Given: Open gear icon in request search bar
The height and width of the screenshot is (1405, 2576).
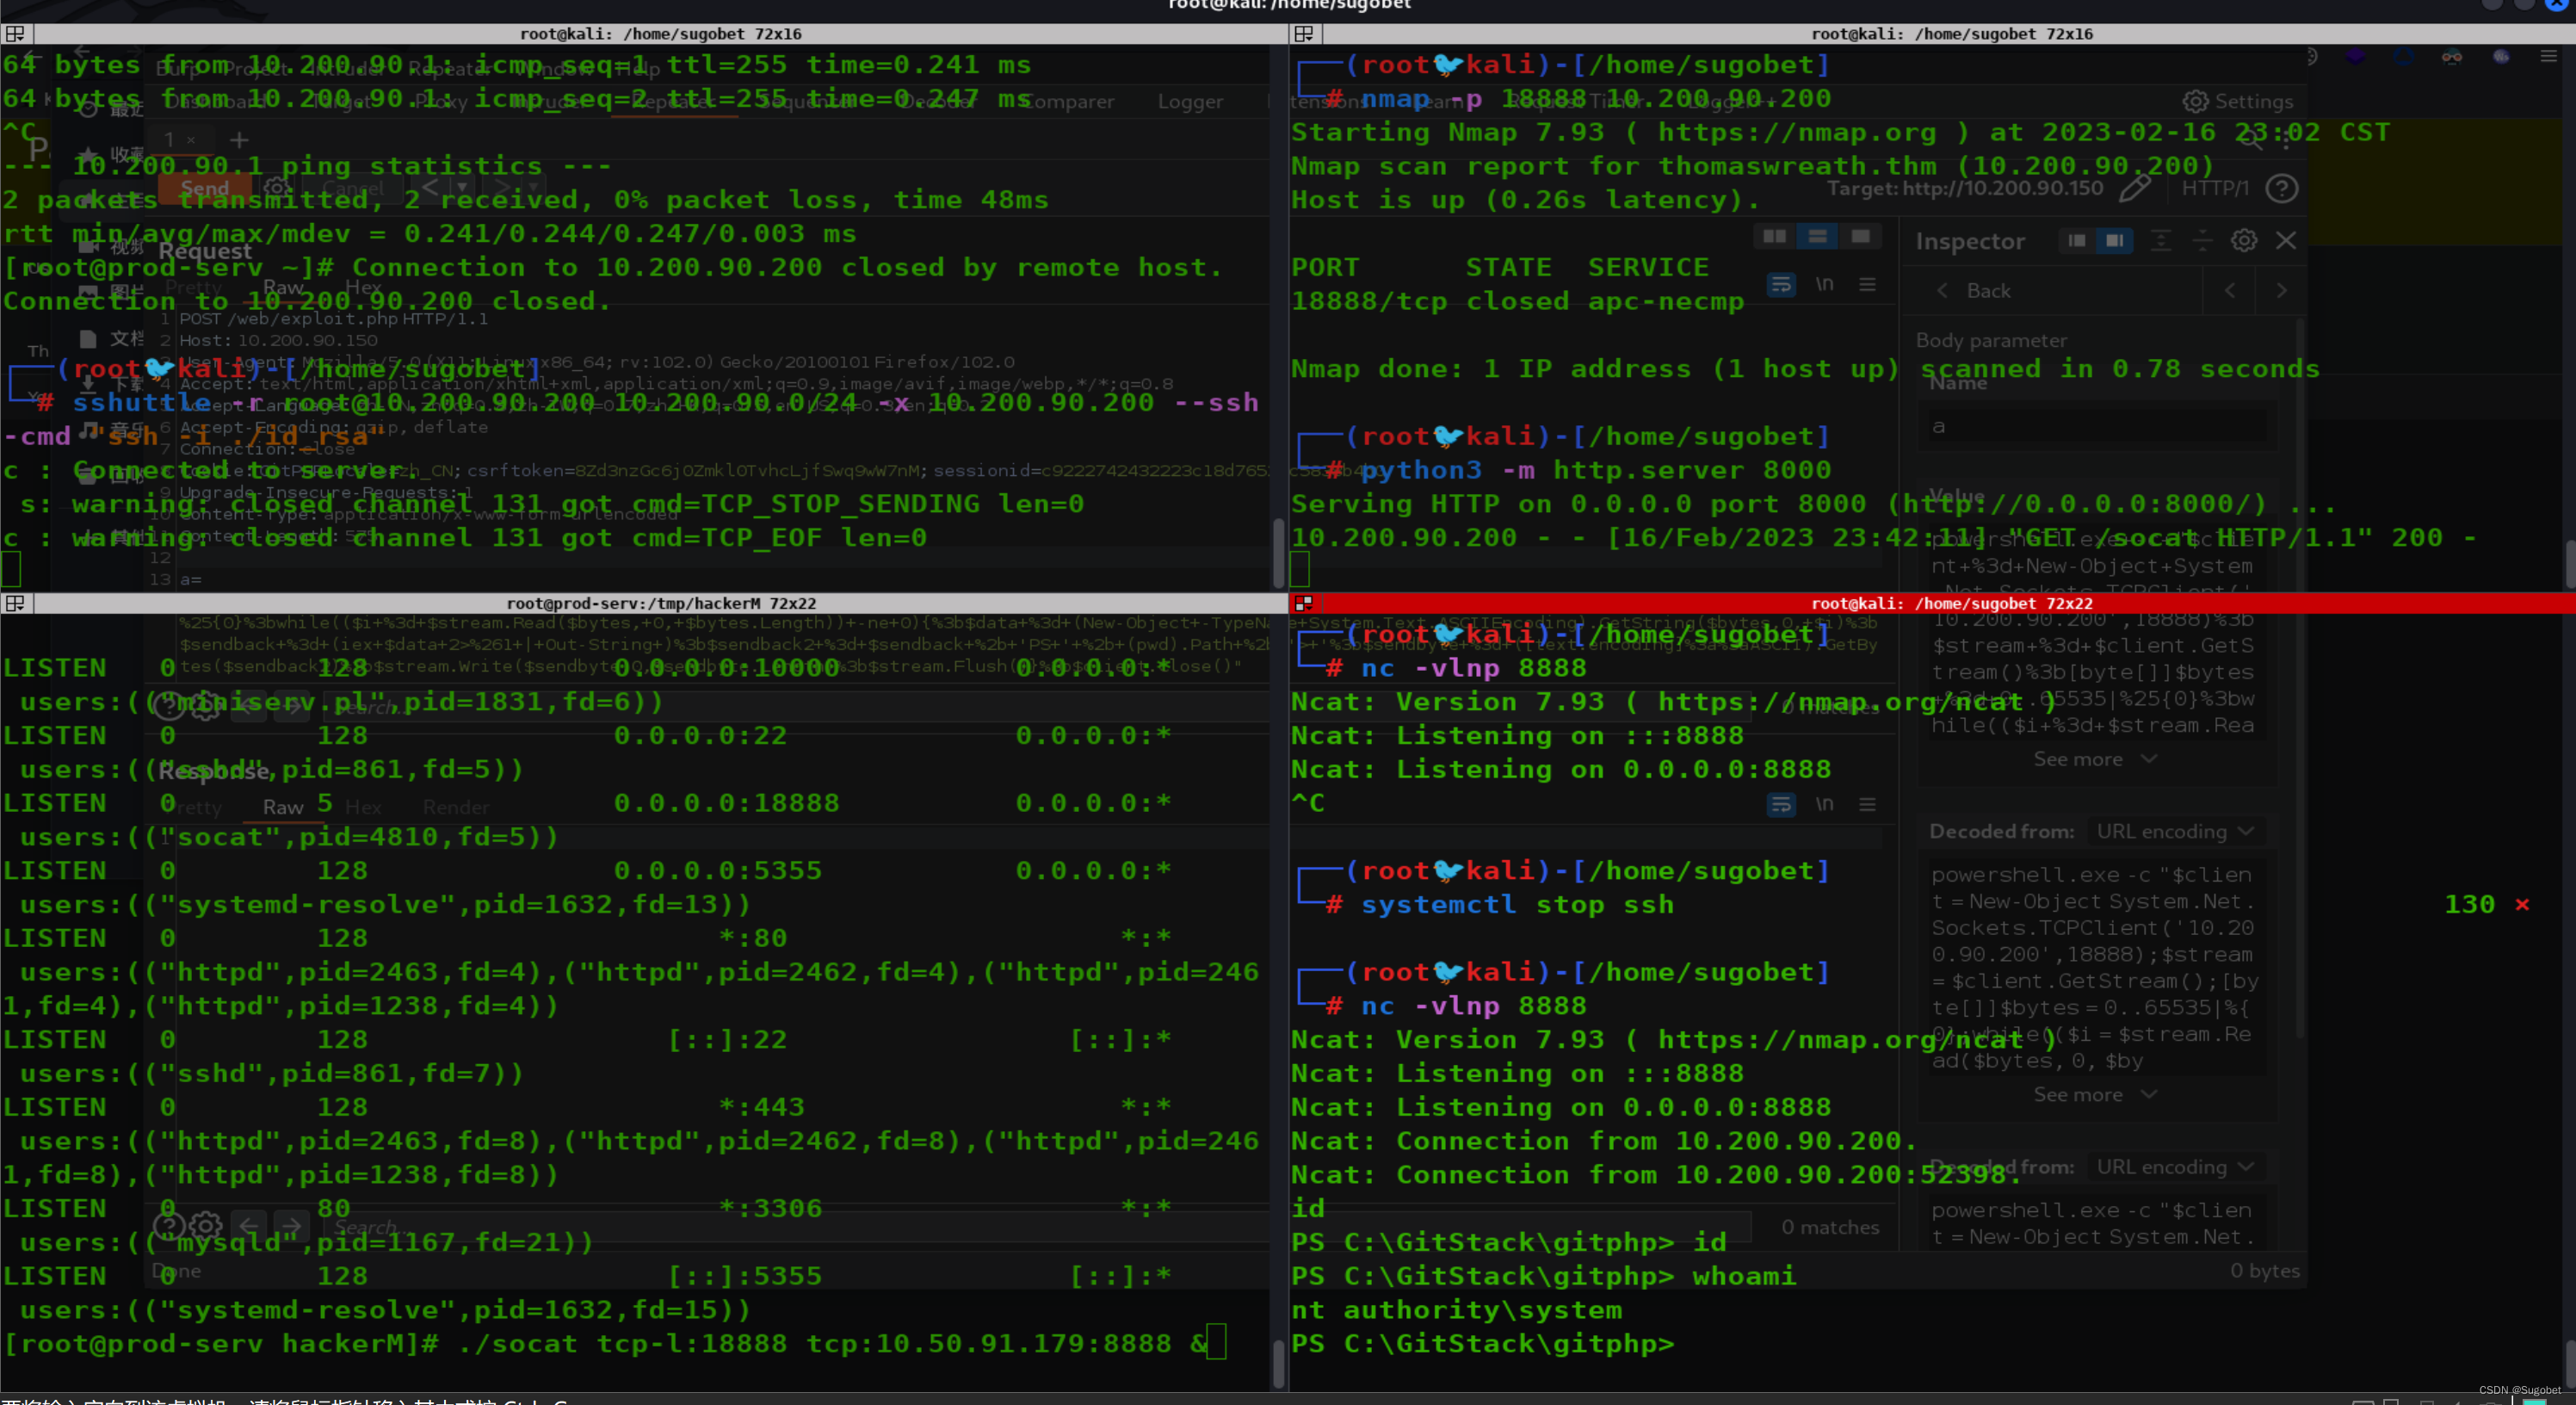Looking at the screenshot, I should [x=206, y=708].
